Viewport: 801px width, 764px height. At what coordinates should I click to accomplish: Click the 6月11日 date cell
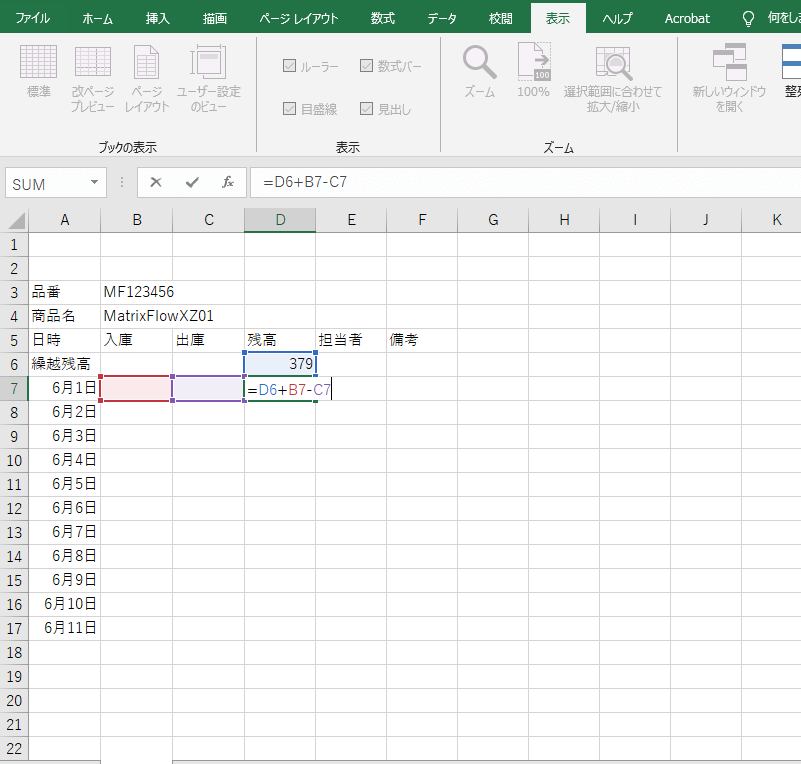pyautogui.click(x=64, y=628)
